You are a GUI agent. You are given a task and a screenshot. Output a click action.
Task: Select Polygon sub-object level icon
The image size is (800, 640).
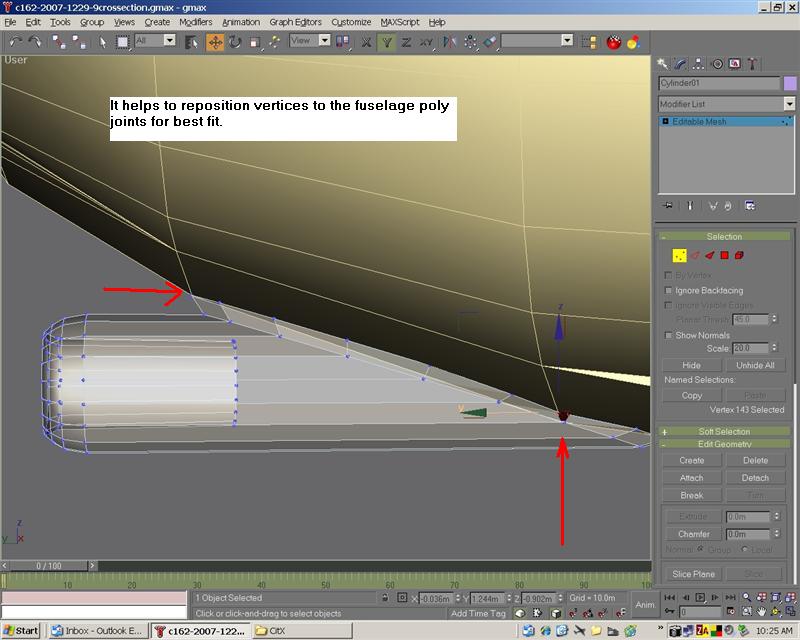click(724, 255)
